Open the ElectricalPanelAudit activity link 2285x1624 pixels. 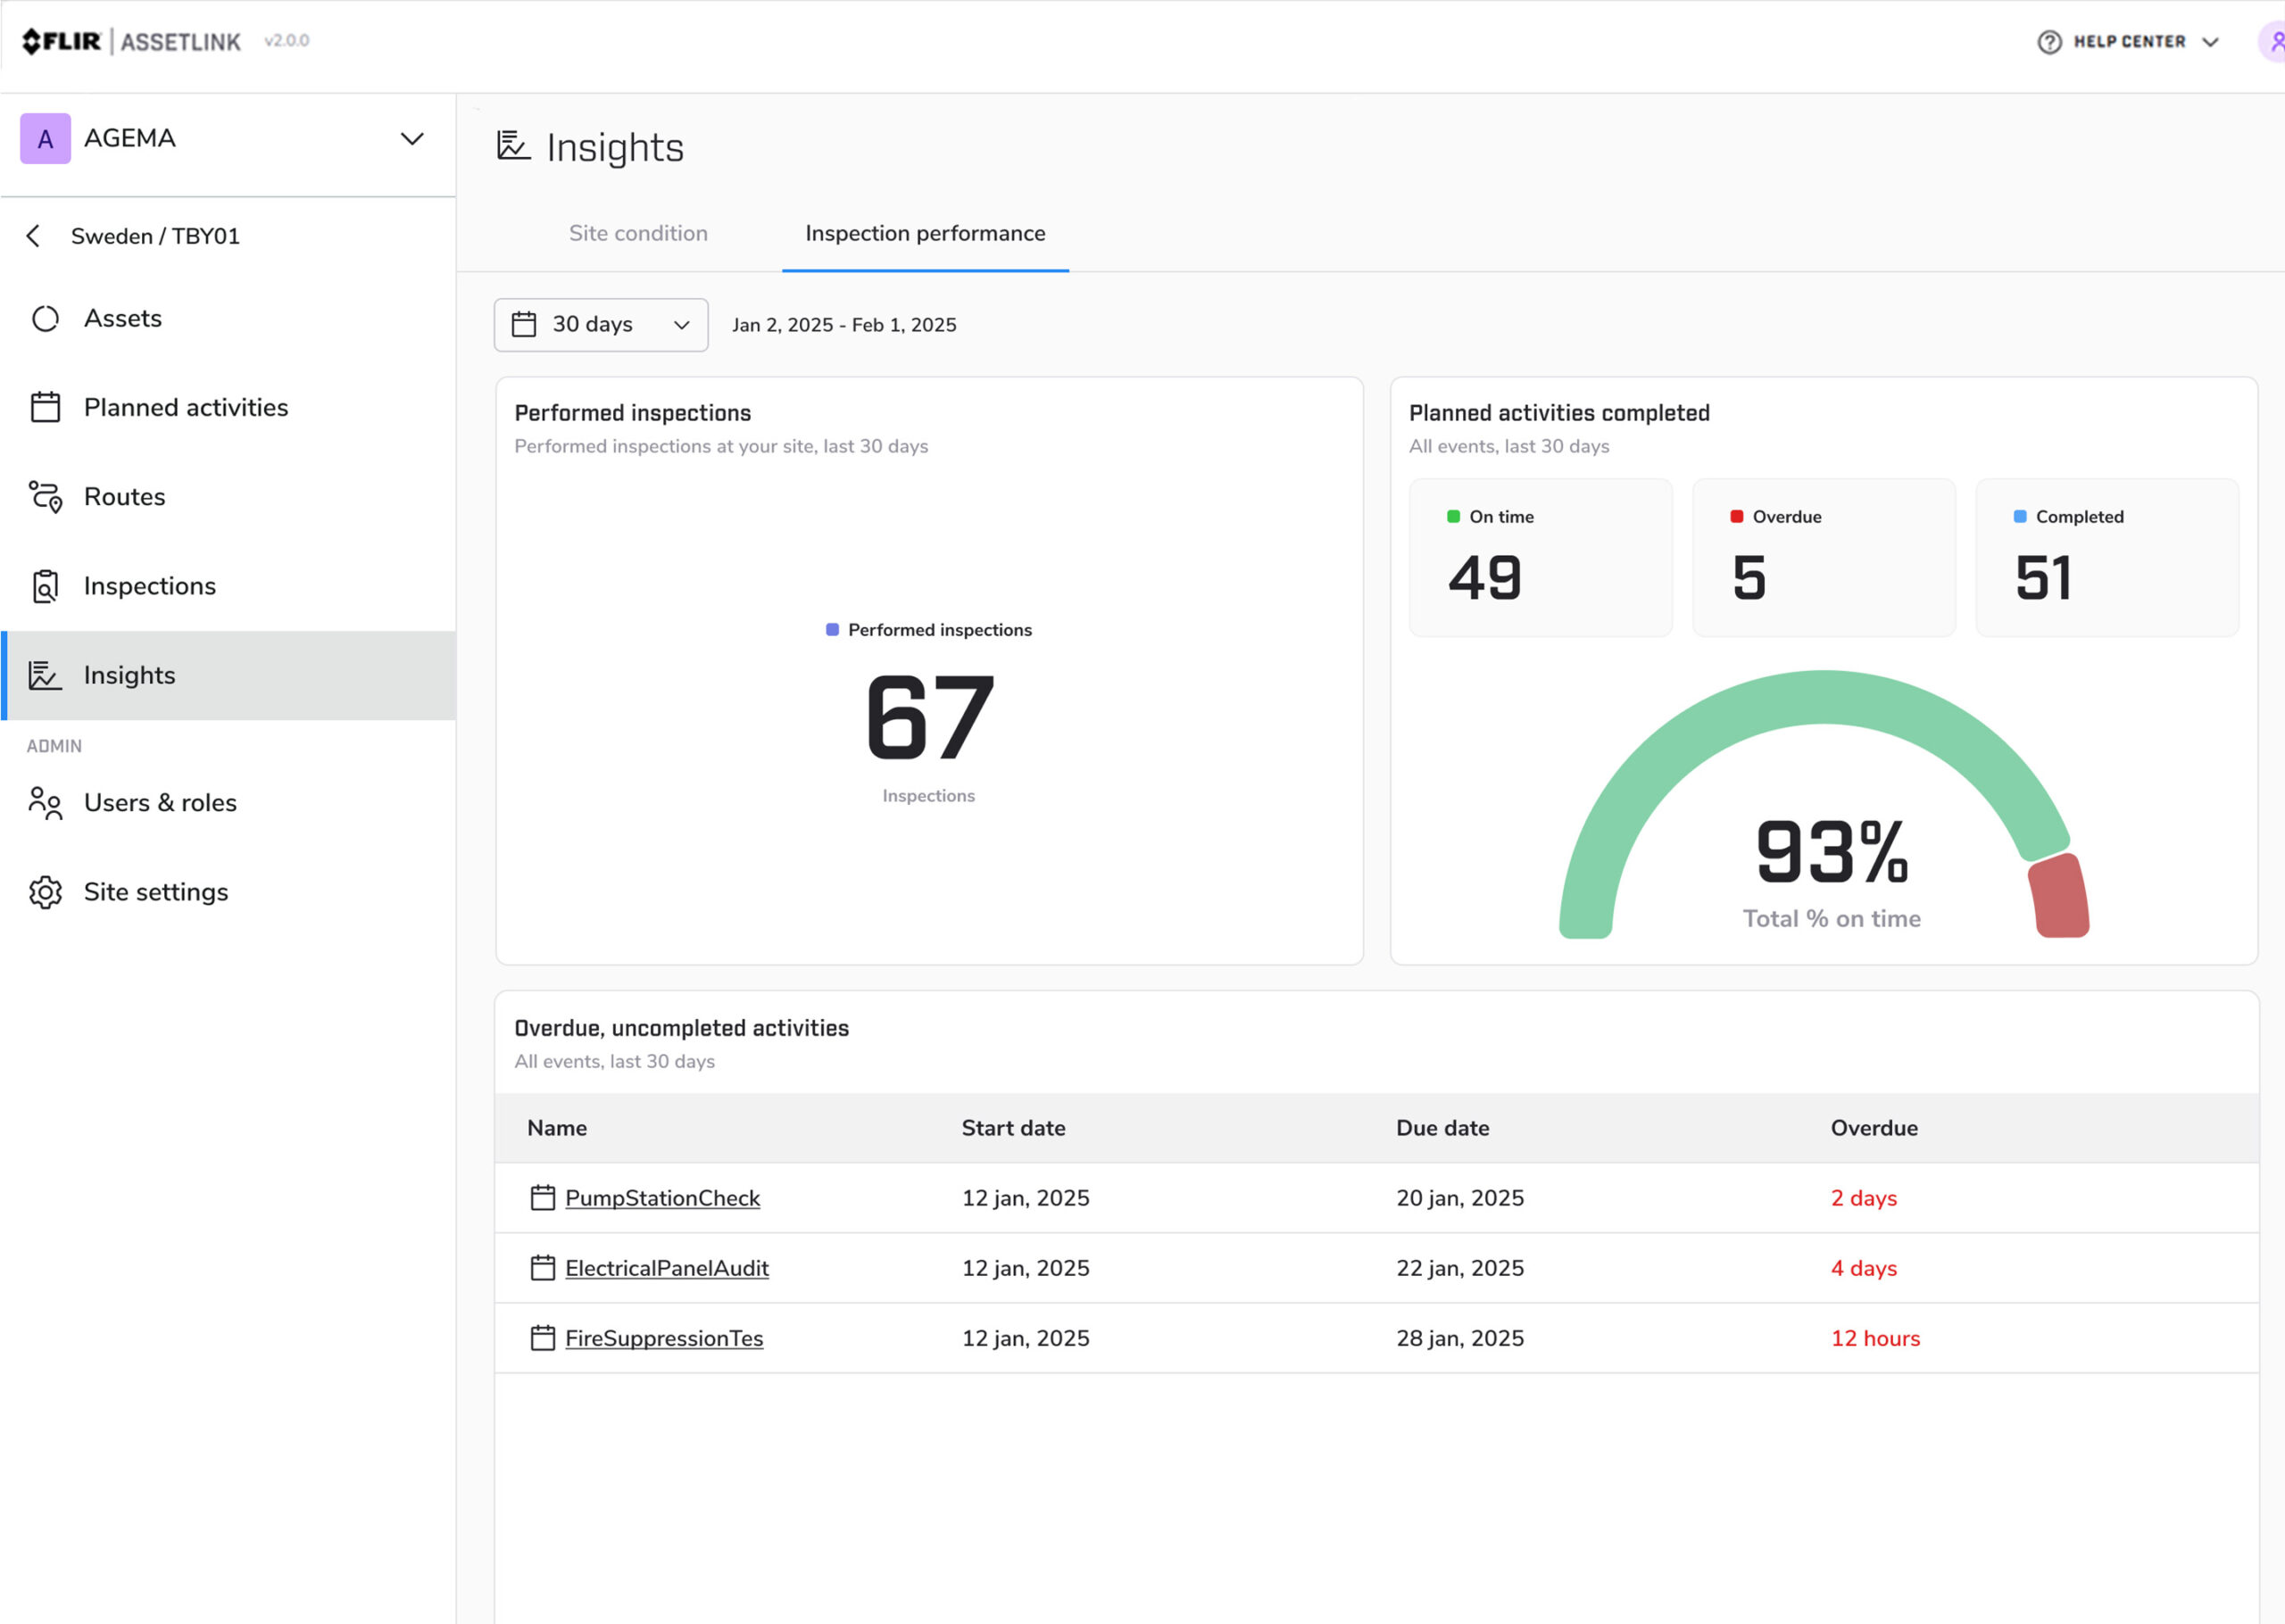click(x=666, y=1268)
